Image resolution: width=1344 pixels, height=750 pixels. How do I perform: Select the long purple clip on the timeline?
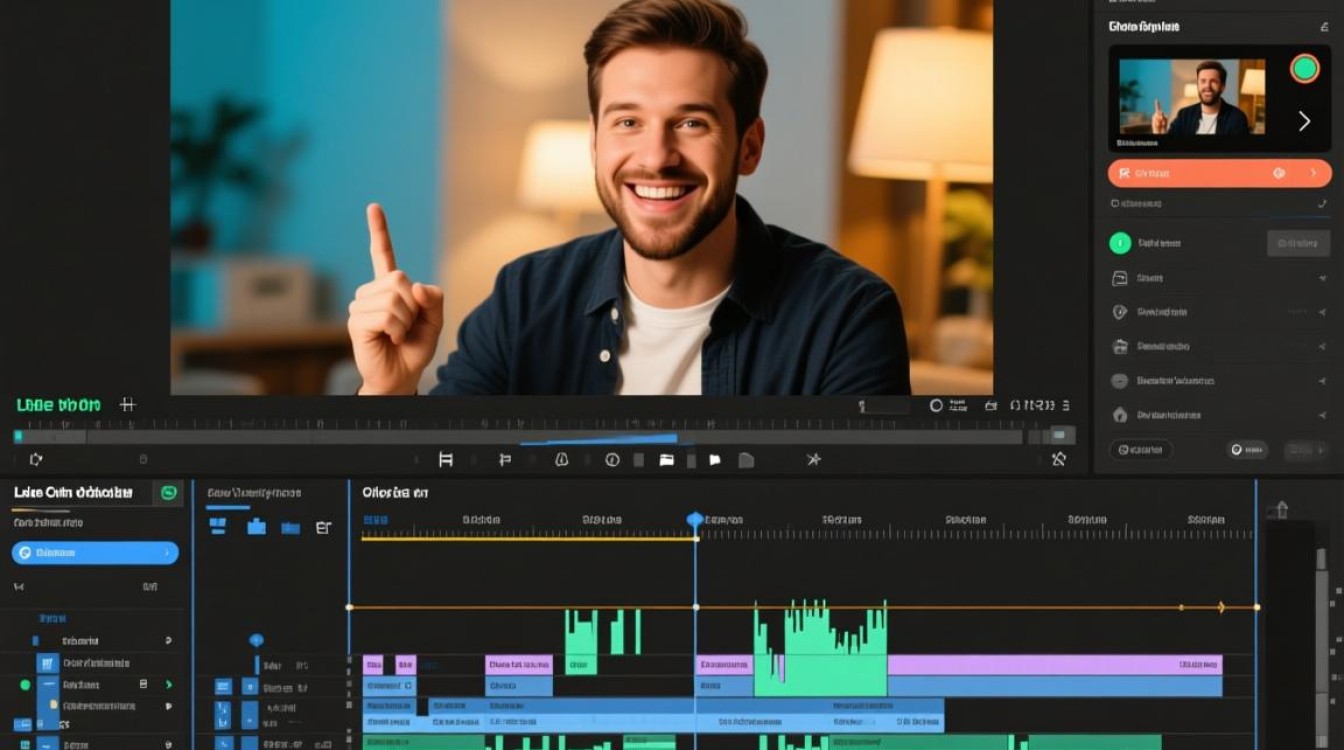1055,665
